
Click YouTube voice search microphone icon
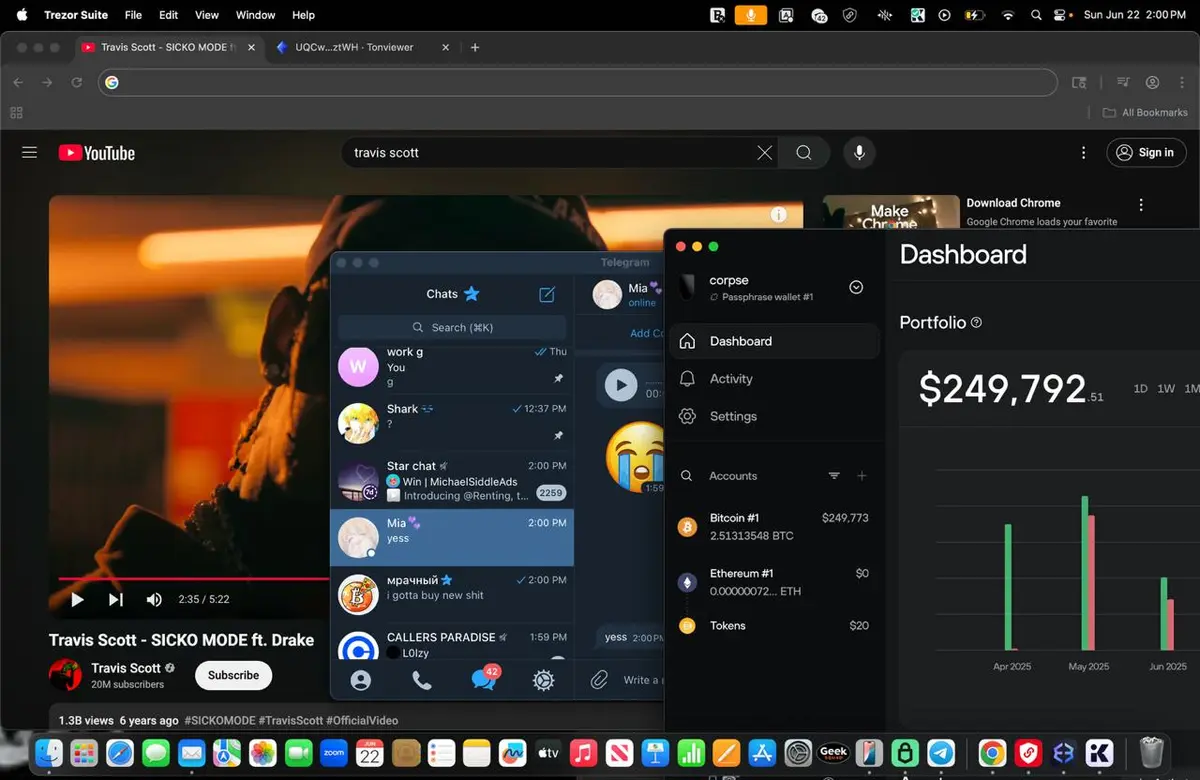coord(857,153)
